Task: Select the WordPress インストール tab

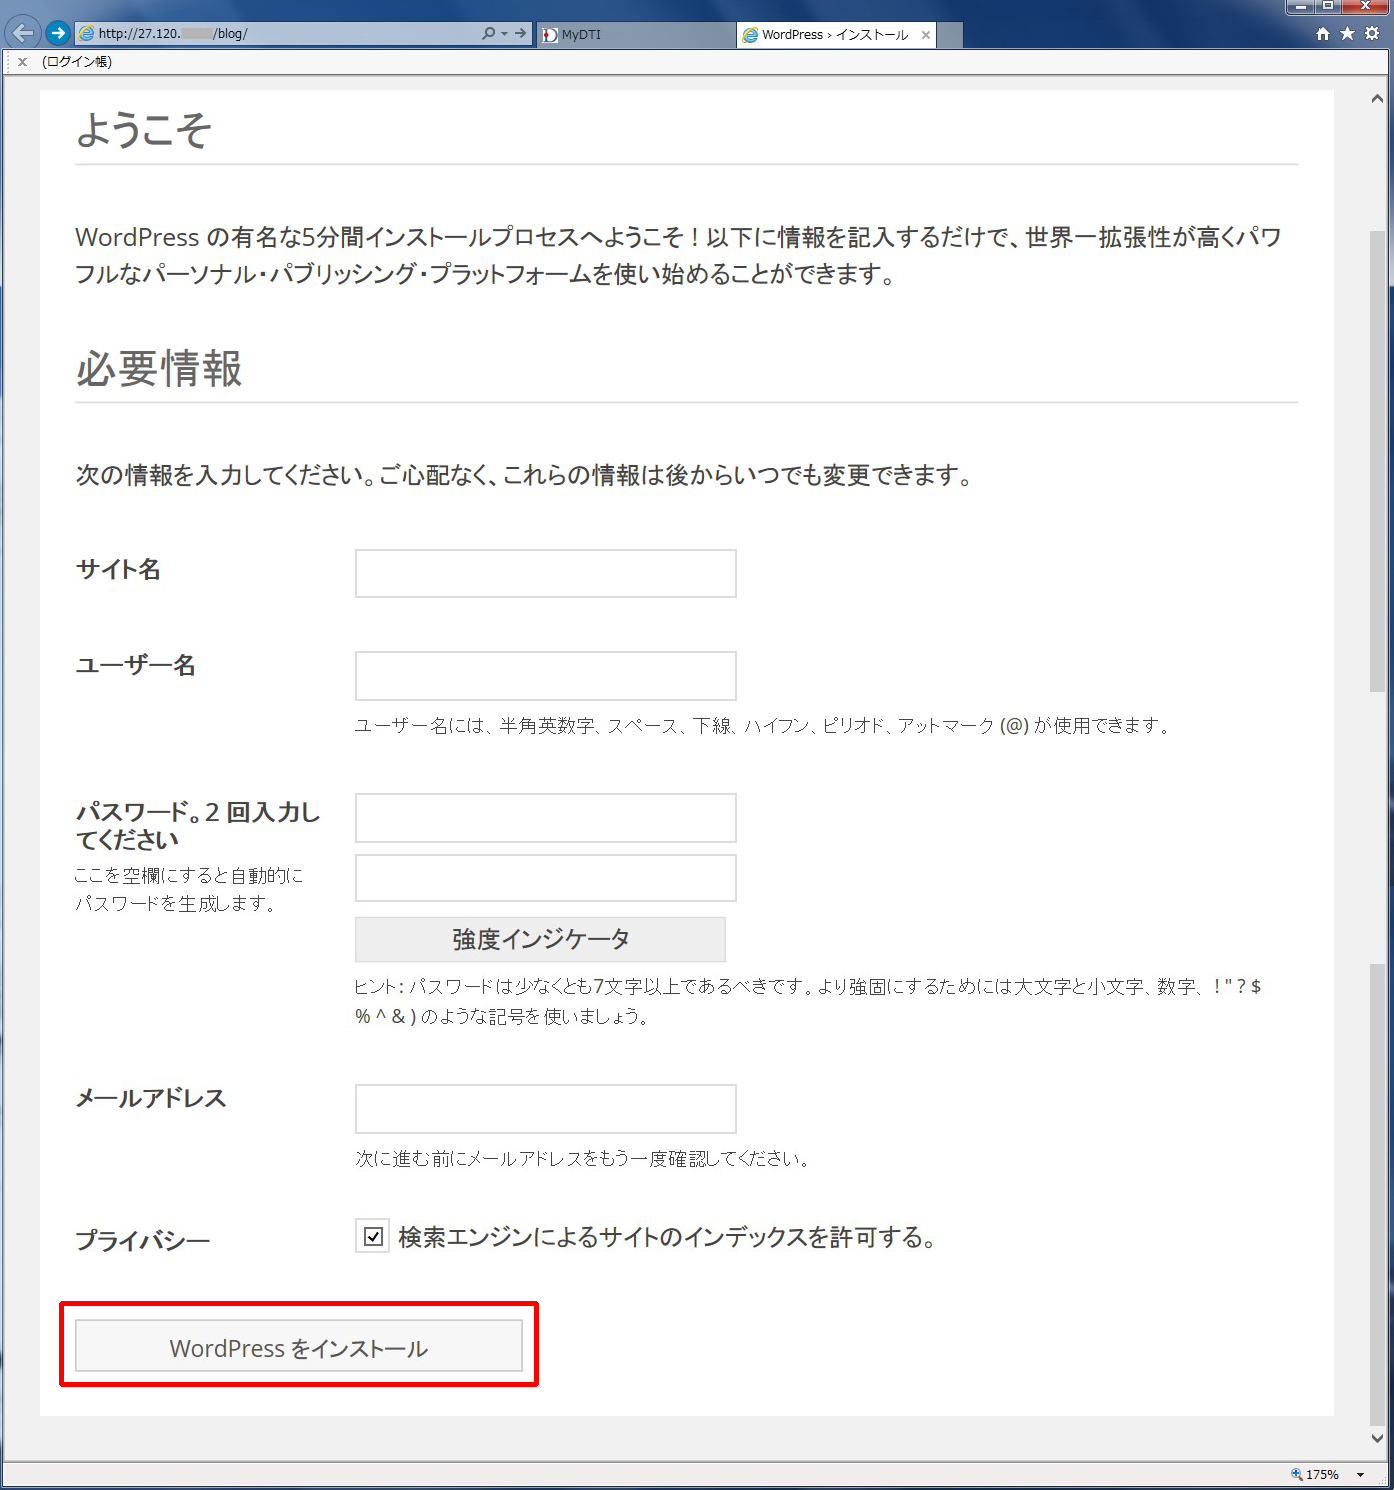Action: (832, 35)
